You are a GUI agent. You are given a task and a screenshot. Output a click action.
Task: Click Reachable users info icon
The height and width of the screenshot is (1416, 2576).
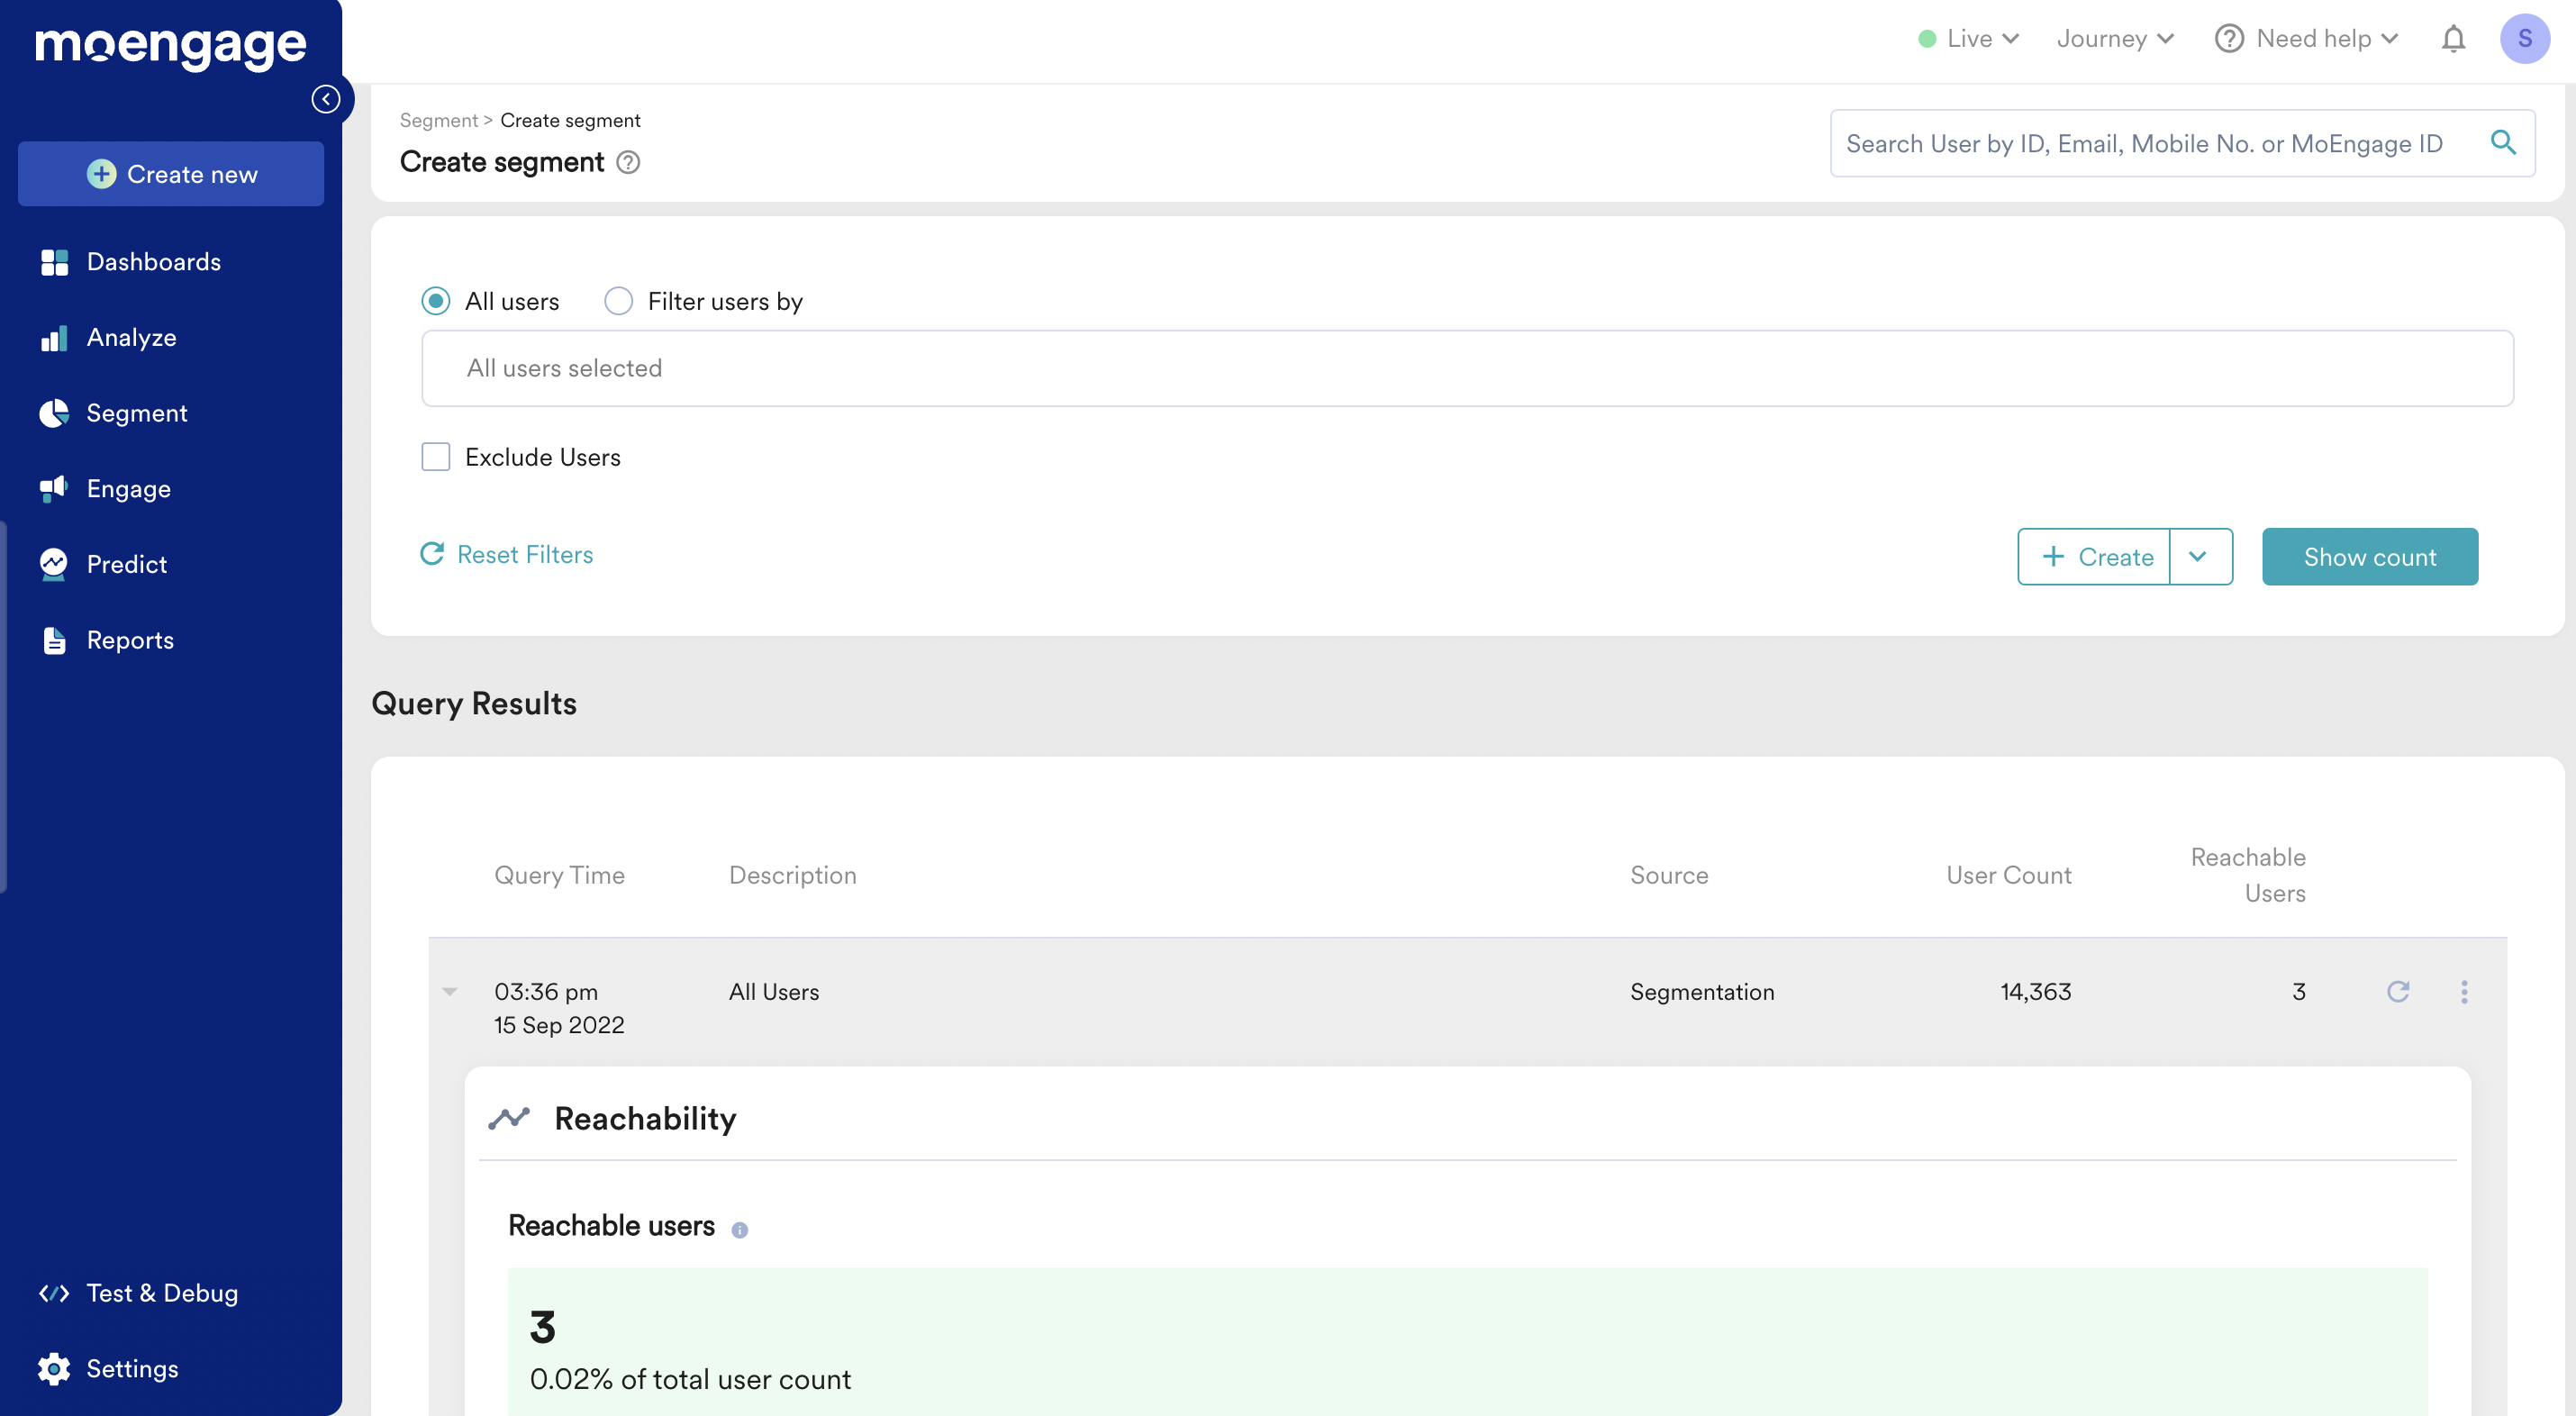[739, 1229]
